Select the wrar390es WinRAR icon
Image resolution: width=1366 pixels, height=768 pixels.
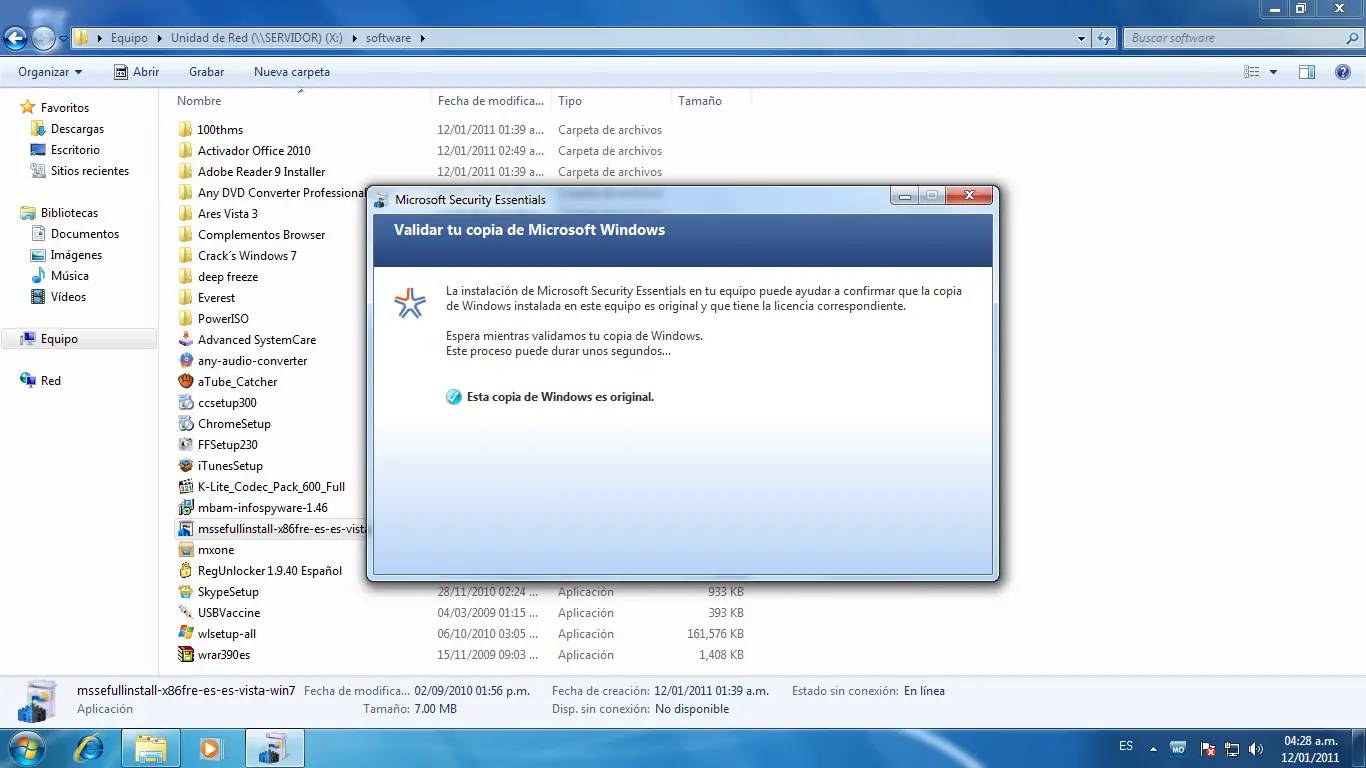185,654
